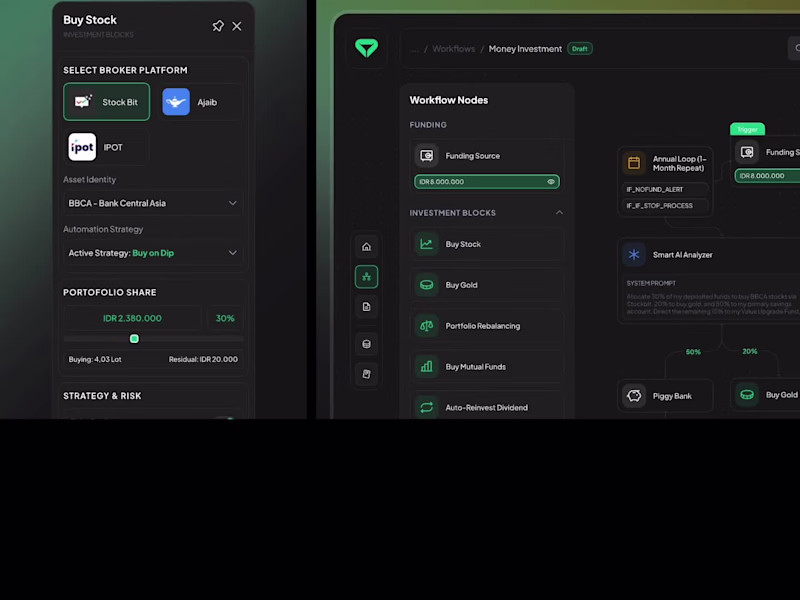This screenshot has width=800, height=600.
Task: Click IDR 8.000.000 funding amount field
Action: coord(487,182)
